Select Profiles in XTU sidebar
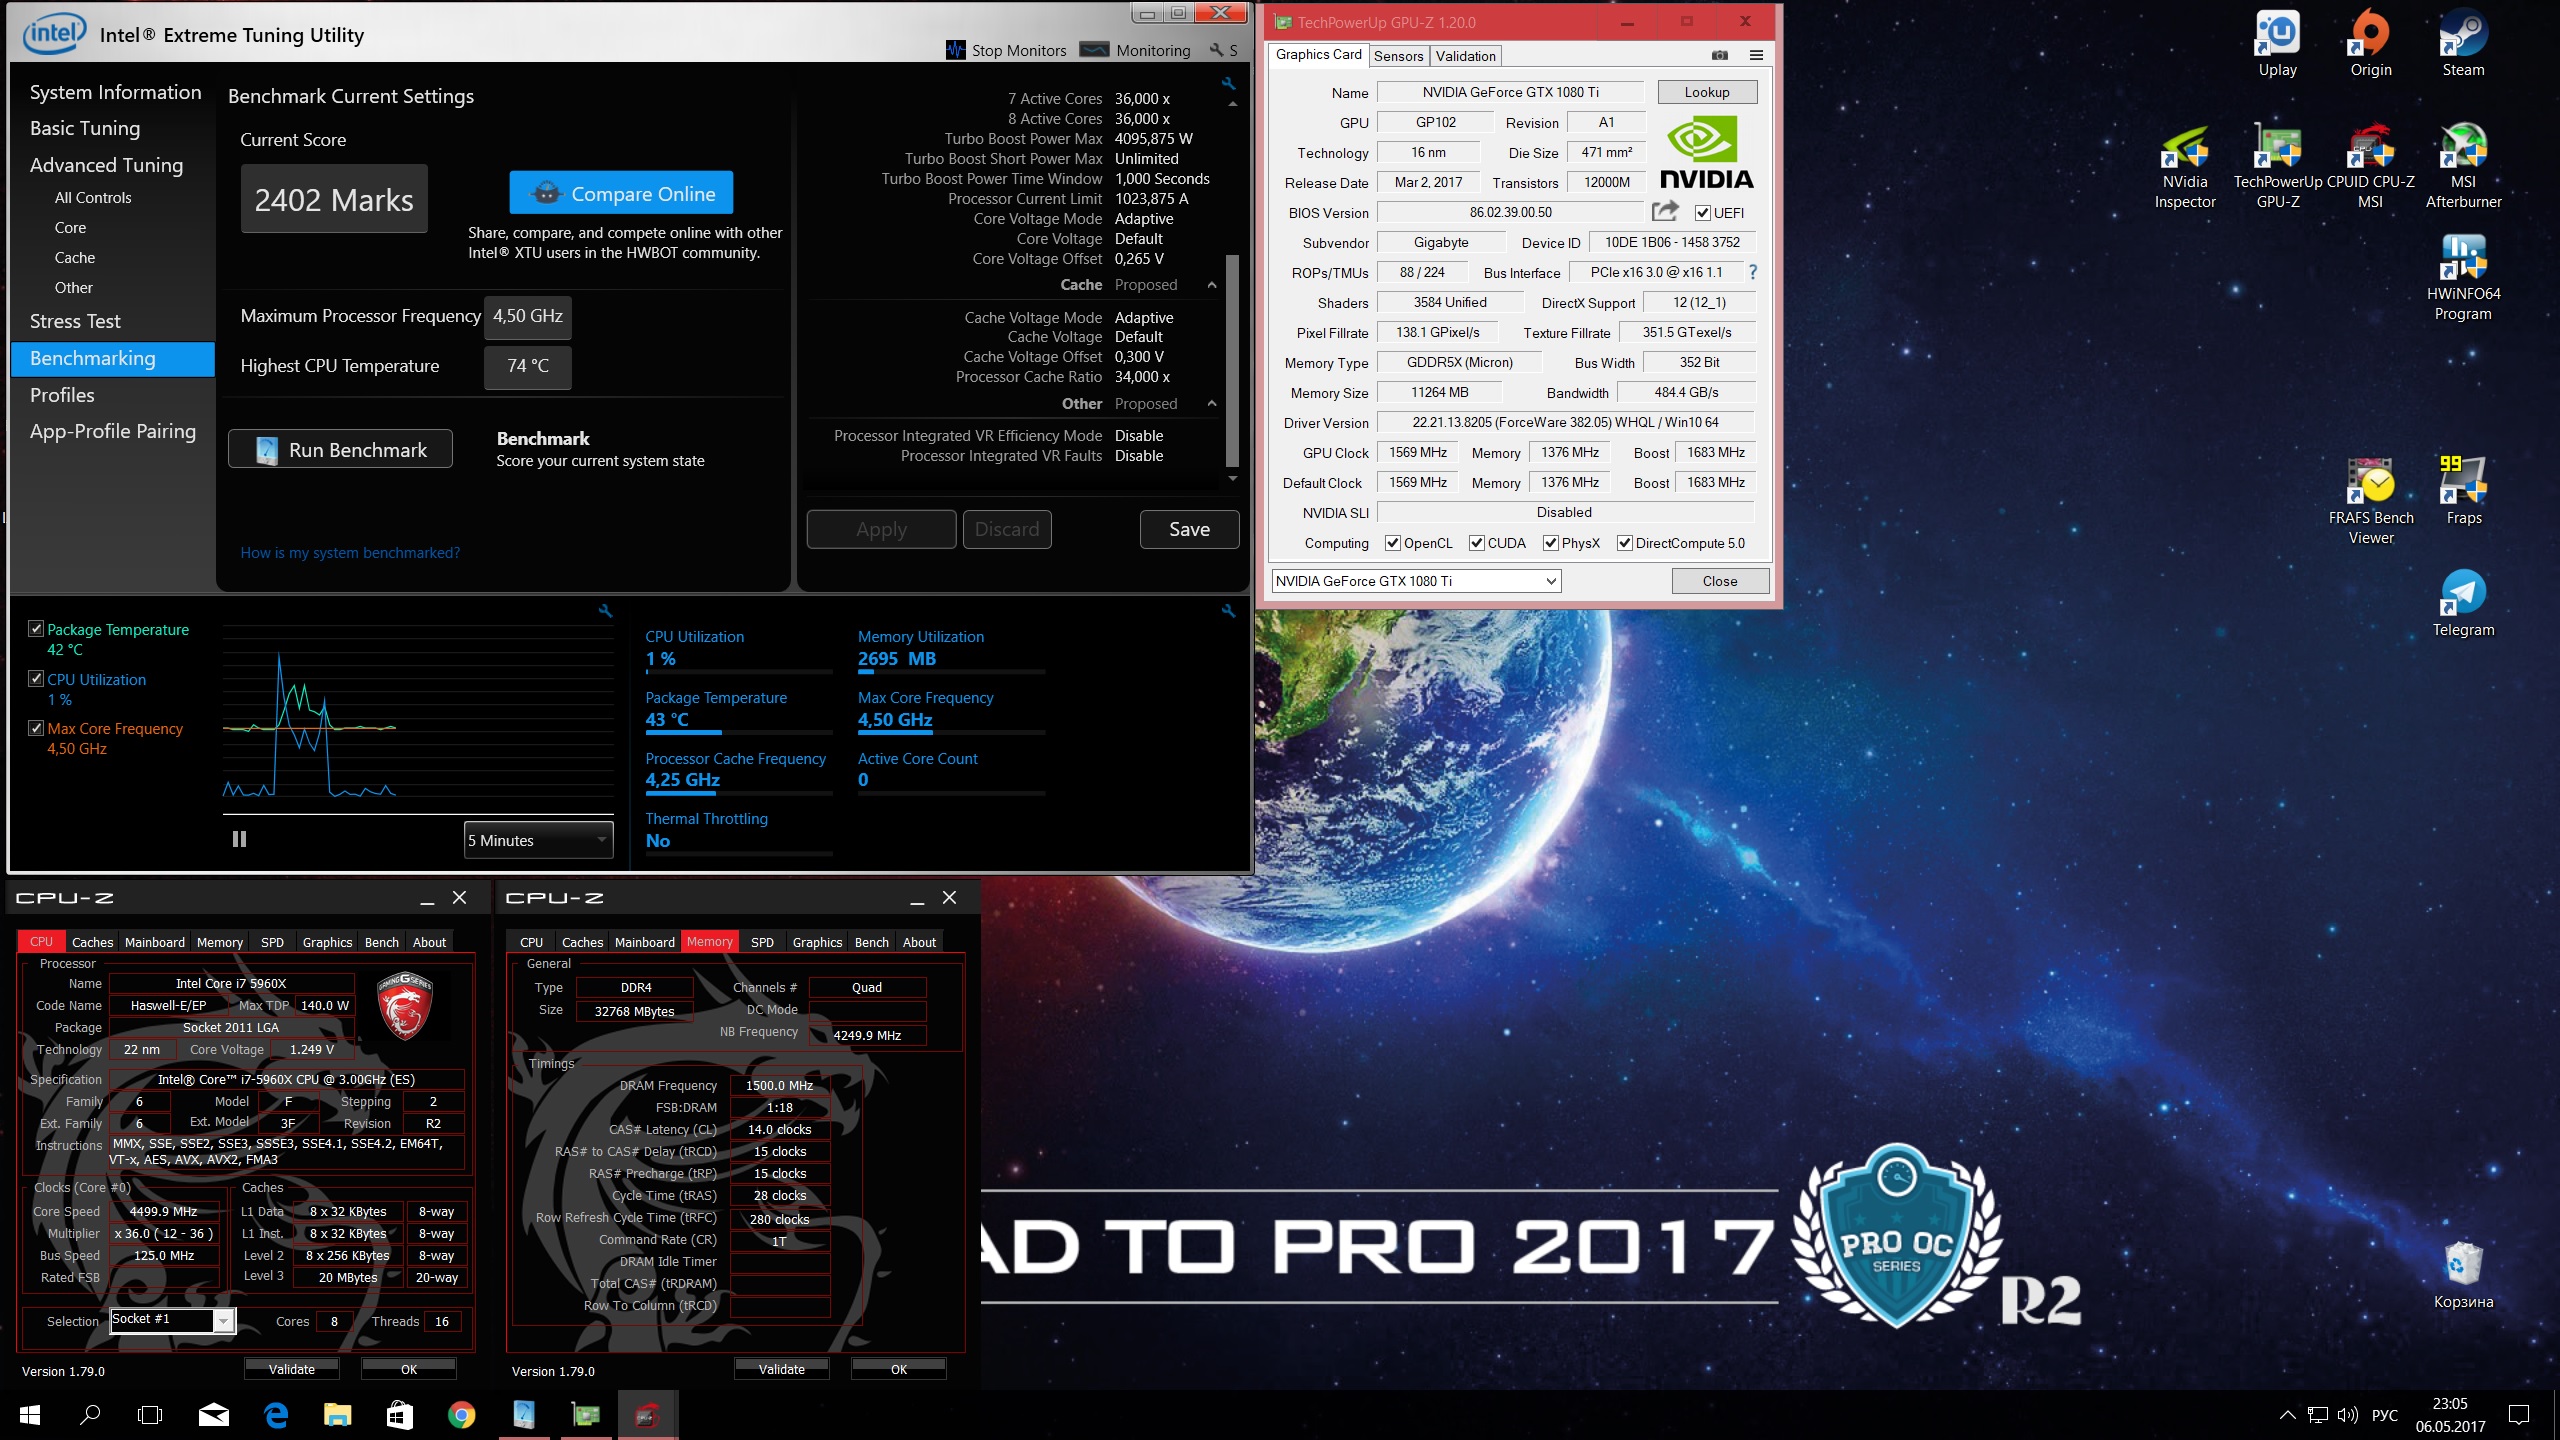The image size is (2560, 1440). pyautogui.click(x=62, y=395)
